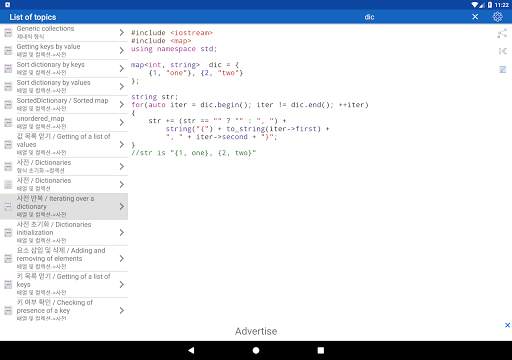Screen dimensions: 512x360
Task: Select the 'Getting keys by value' topic title
Action: pyautogui.click(x=48, y=47)
